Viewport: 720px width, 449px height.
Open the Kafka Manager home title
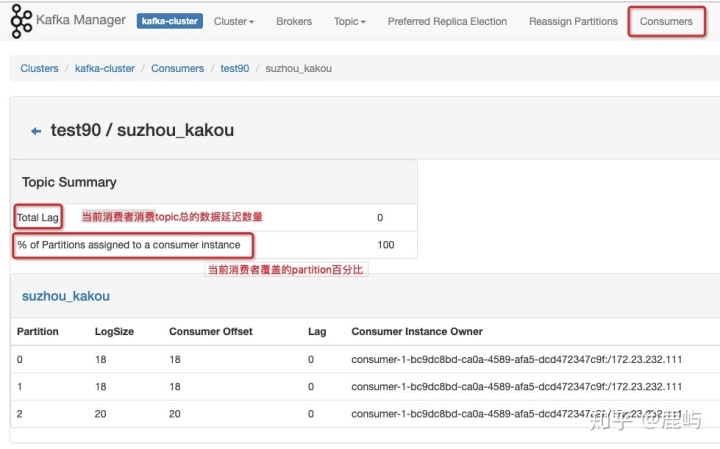[81, 20]
